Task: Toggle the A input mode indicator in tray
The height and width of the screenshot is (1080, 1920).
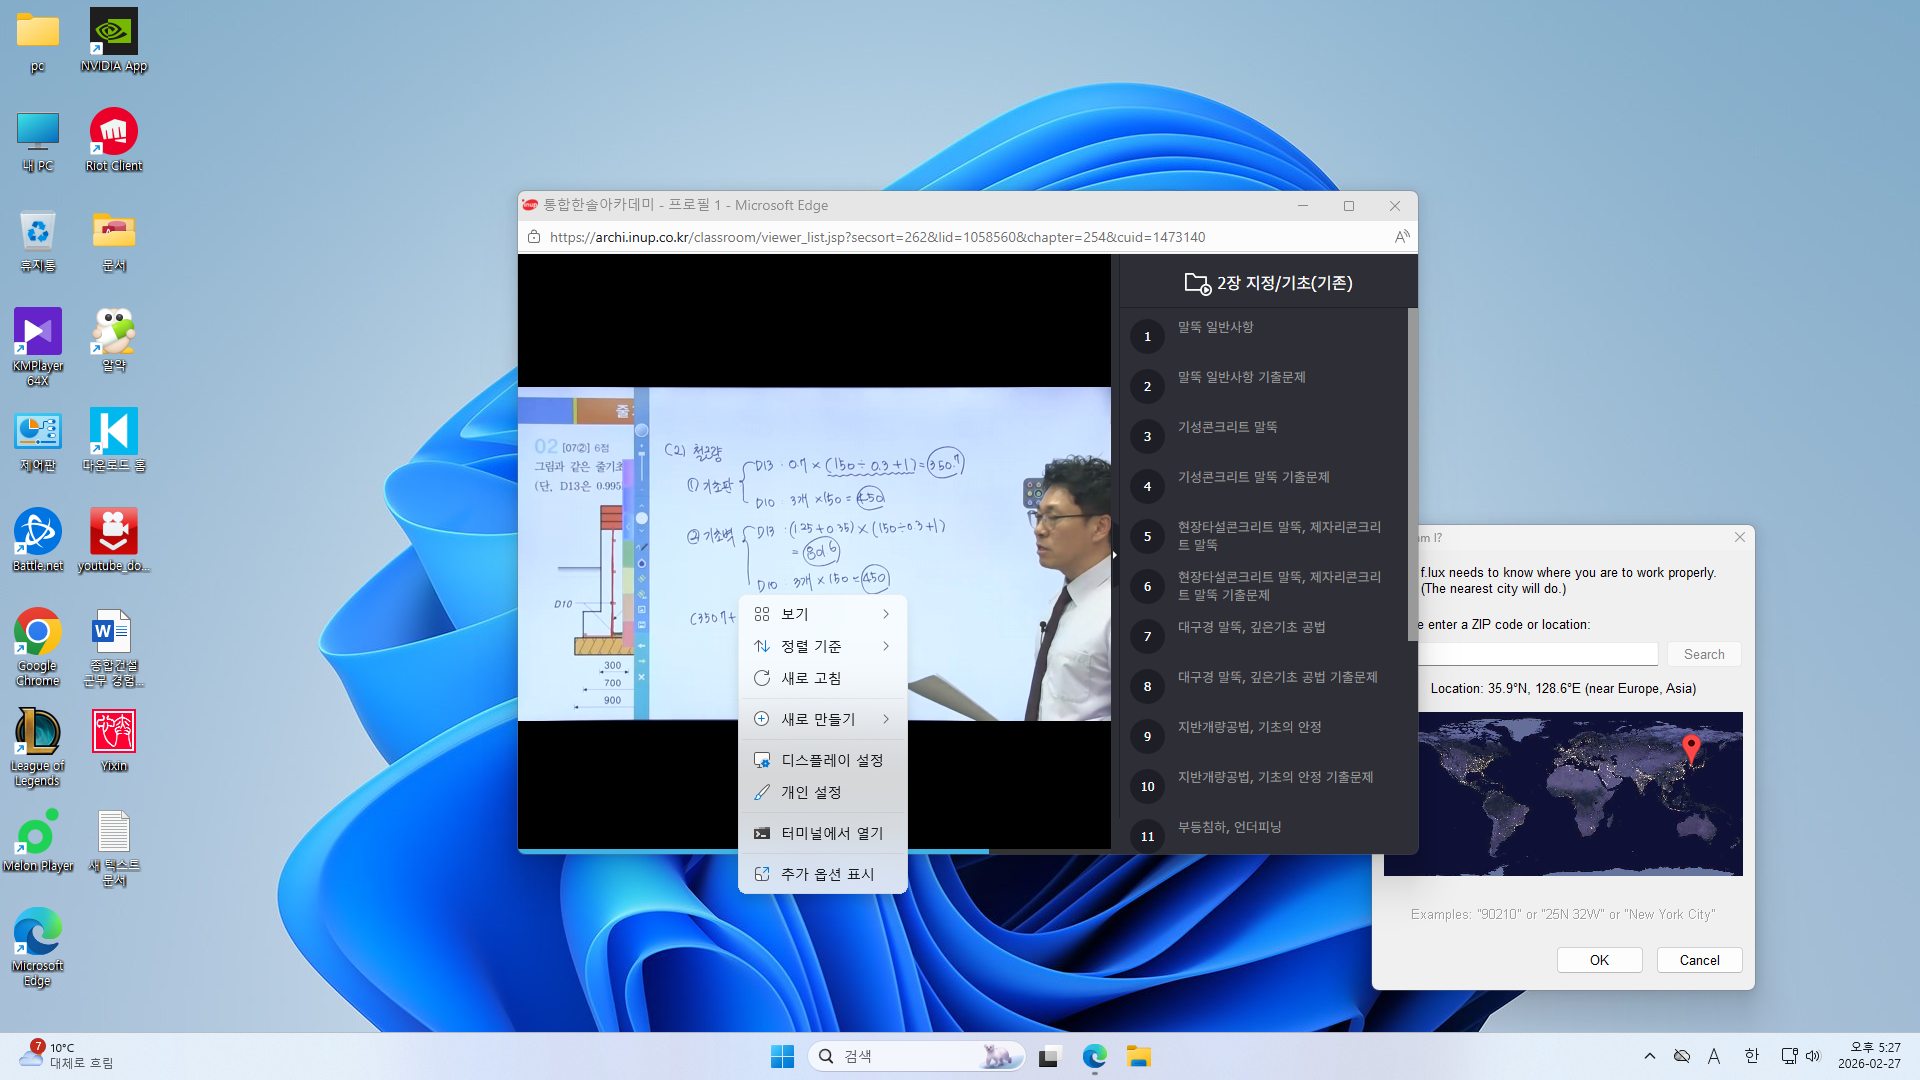Action: (x=1714, y=1056)
